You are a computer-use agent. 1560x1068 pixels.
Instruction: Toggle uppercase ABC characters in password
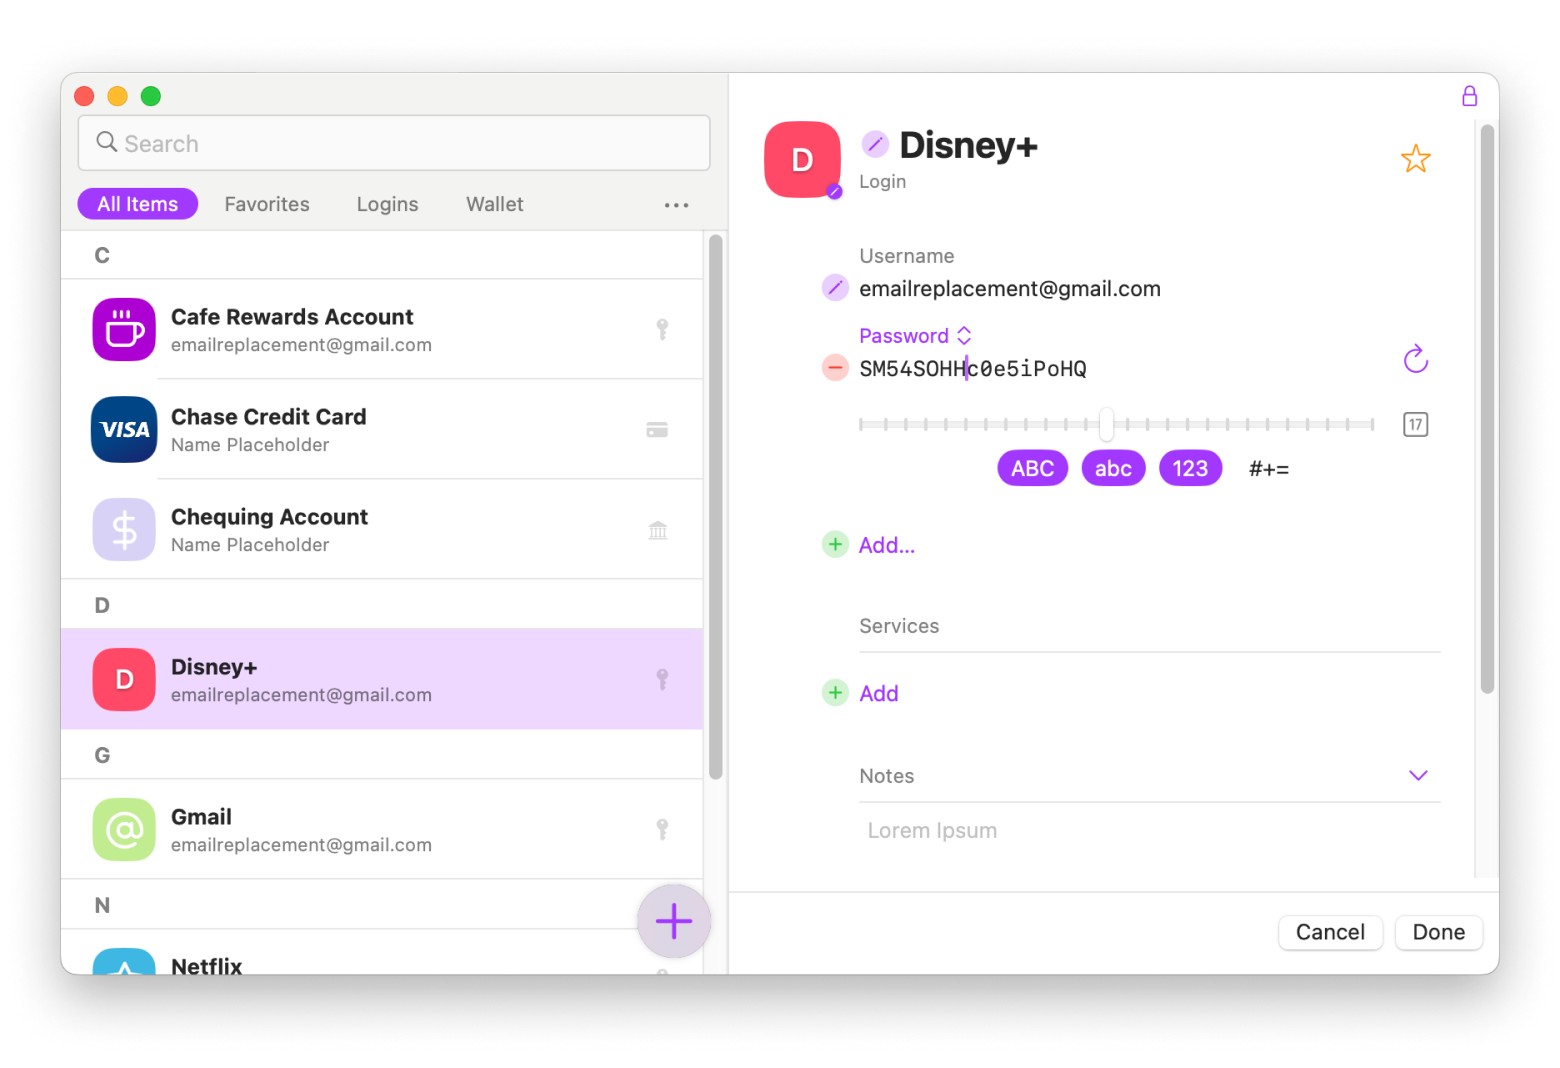1033,468
